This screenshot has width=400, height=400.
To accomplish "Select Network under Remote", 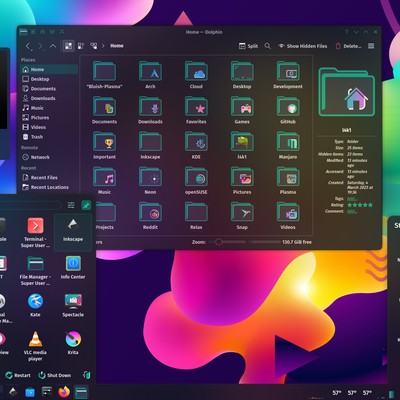I will (49, 157).
